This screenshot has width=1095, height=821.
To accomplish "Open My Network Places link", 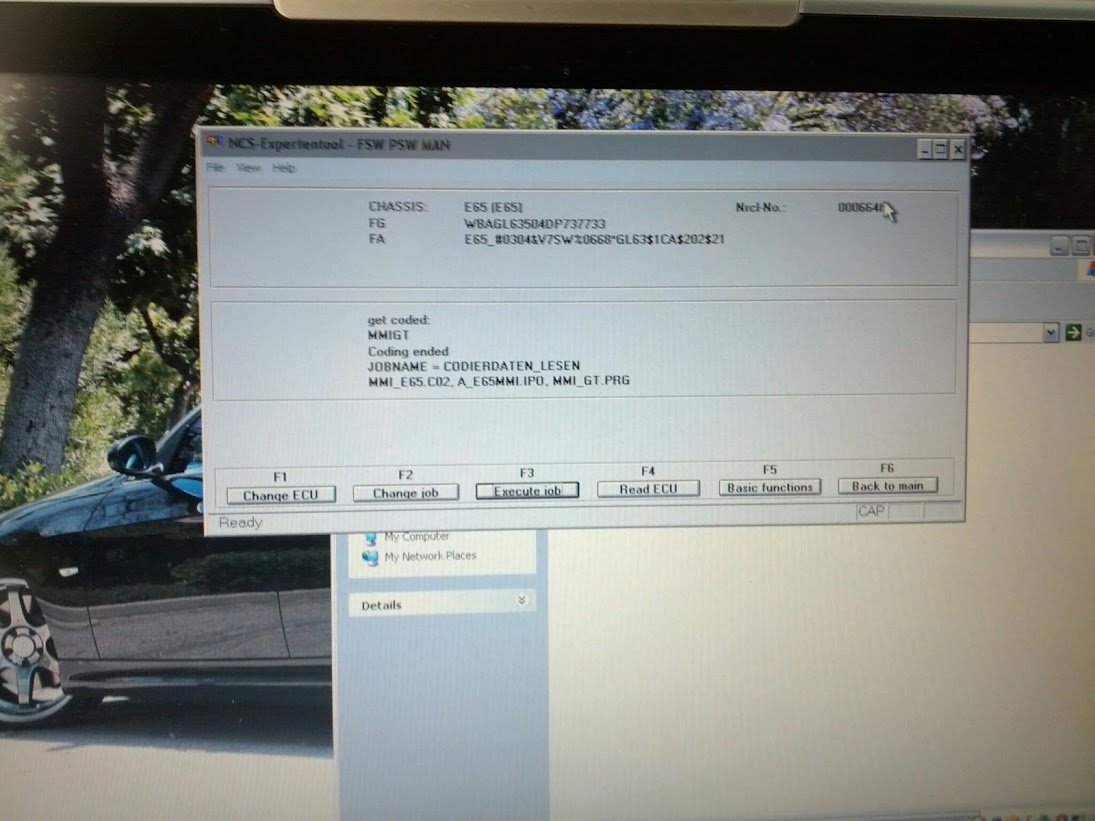I will pyautogui.click(x=430, y=556).
